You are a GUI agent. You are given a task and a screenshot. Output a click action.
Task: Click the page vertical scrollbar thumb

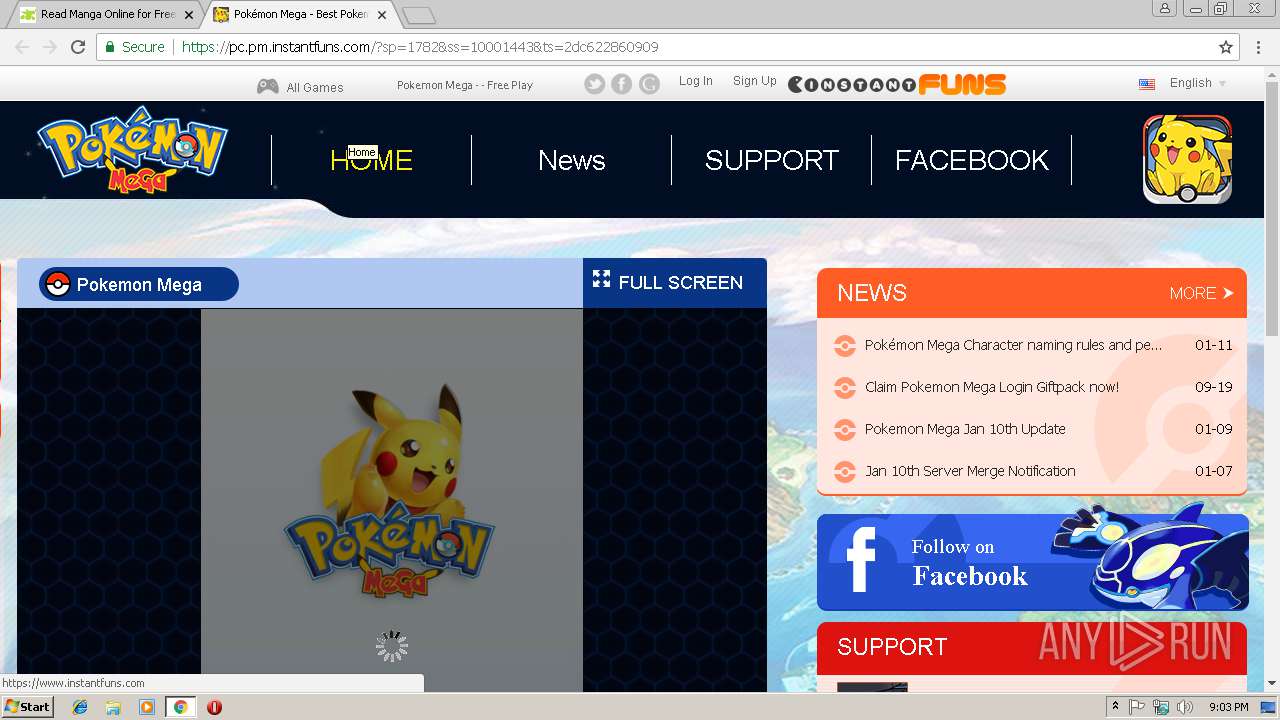[1272, 207]
